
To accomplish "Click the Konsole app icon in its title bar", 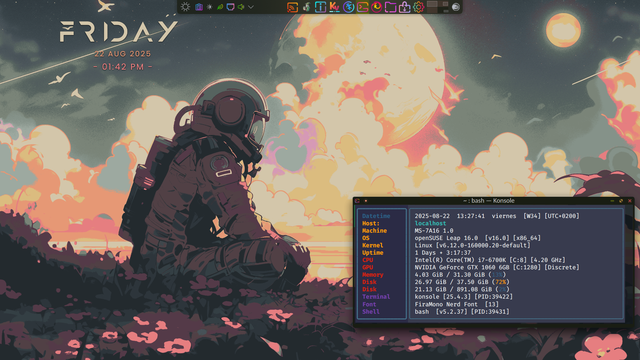I will click(x=357, y=201).
